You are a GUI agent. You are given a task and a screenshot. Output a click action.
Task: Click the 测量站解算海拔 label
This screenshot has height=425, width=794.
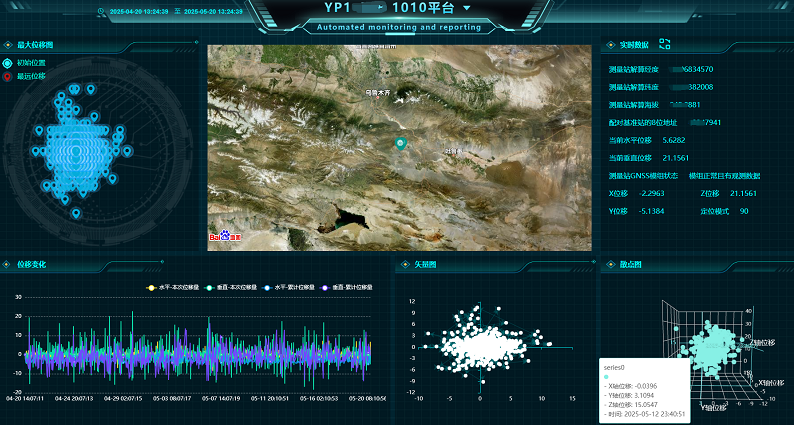(633, 105)
